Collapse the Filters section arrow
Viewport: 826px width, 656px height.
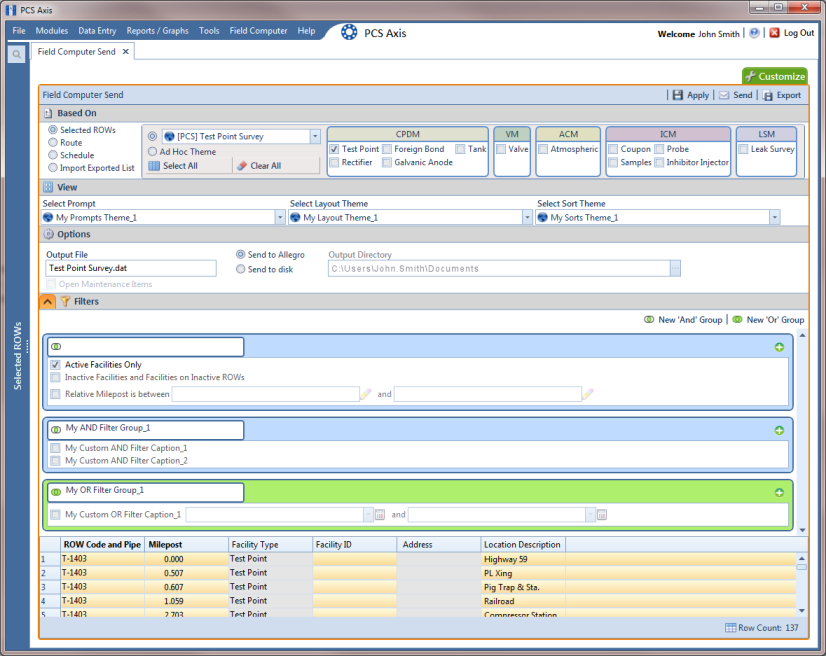(x=47, y=301)
